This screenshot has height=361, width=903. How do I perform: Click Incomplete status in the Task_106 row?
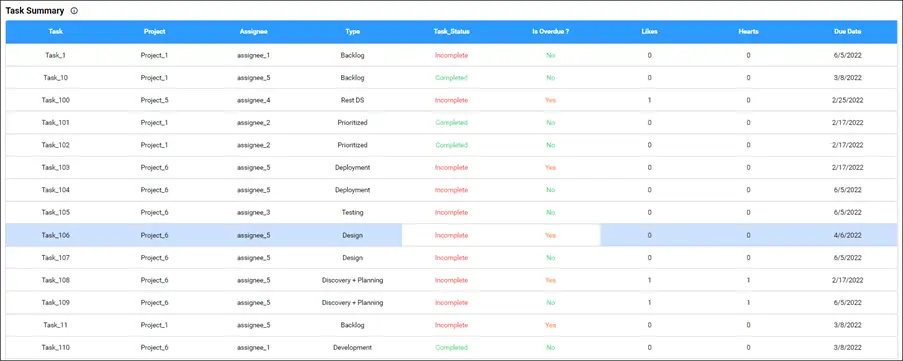point(452,235)
